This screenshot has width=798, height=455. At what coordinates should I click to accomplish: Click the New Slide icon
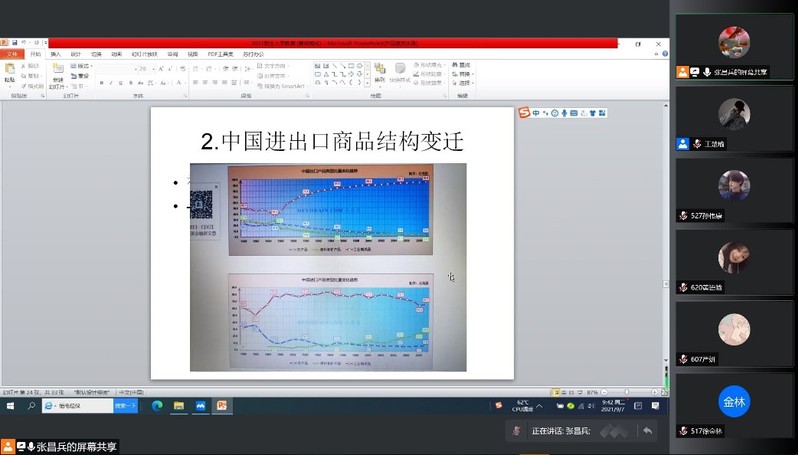[58, 72]
